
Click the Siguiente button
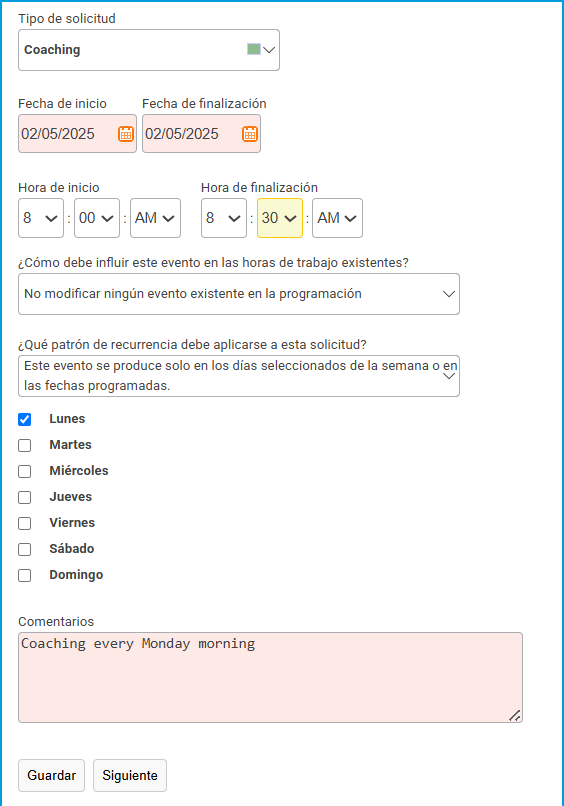130,775
